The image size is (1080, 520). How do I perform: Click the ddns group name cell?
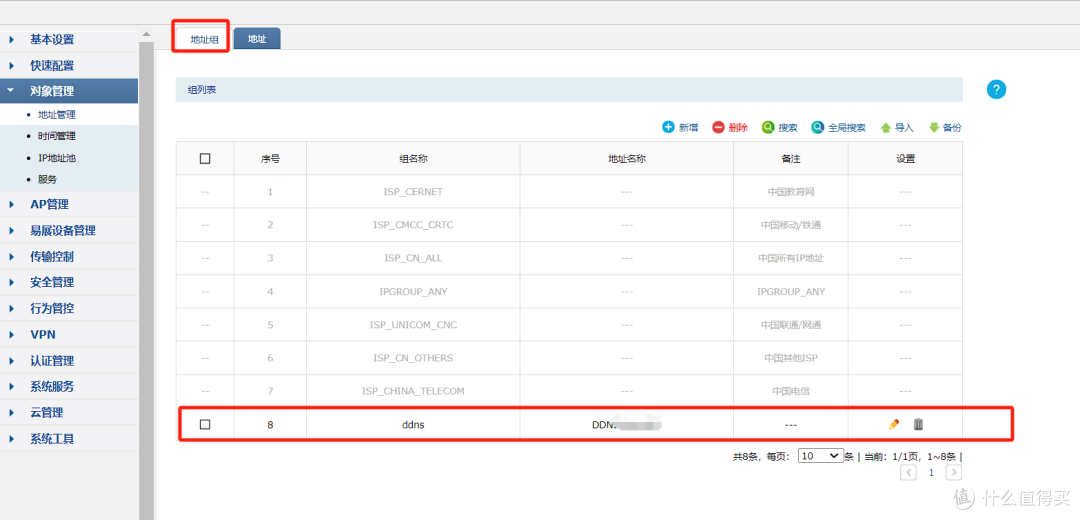point(413,425)
